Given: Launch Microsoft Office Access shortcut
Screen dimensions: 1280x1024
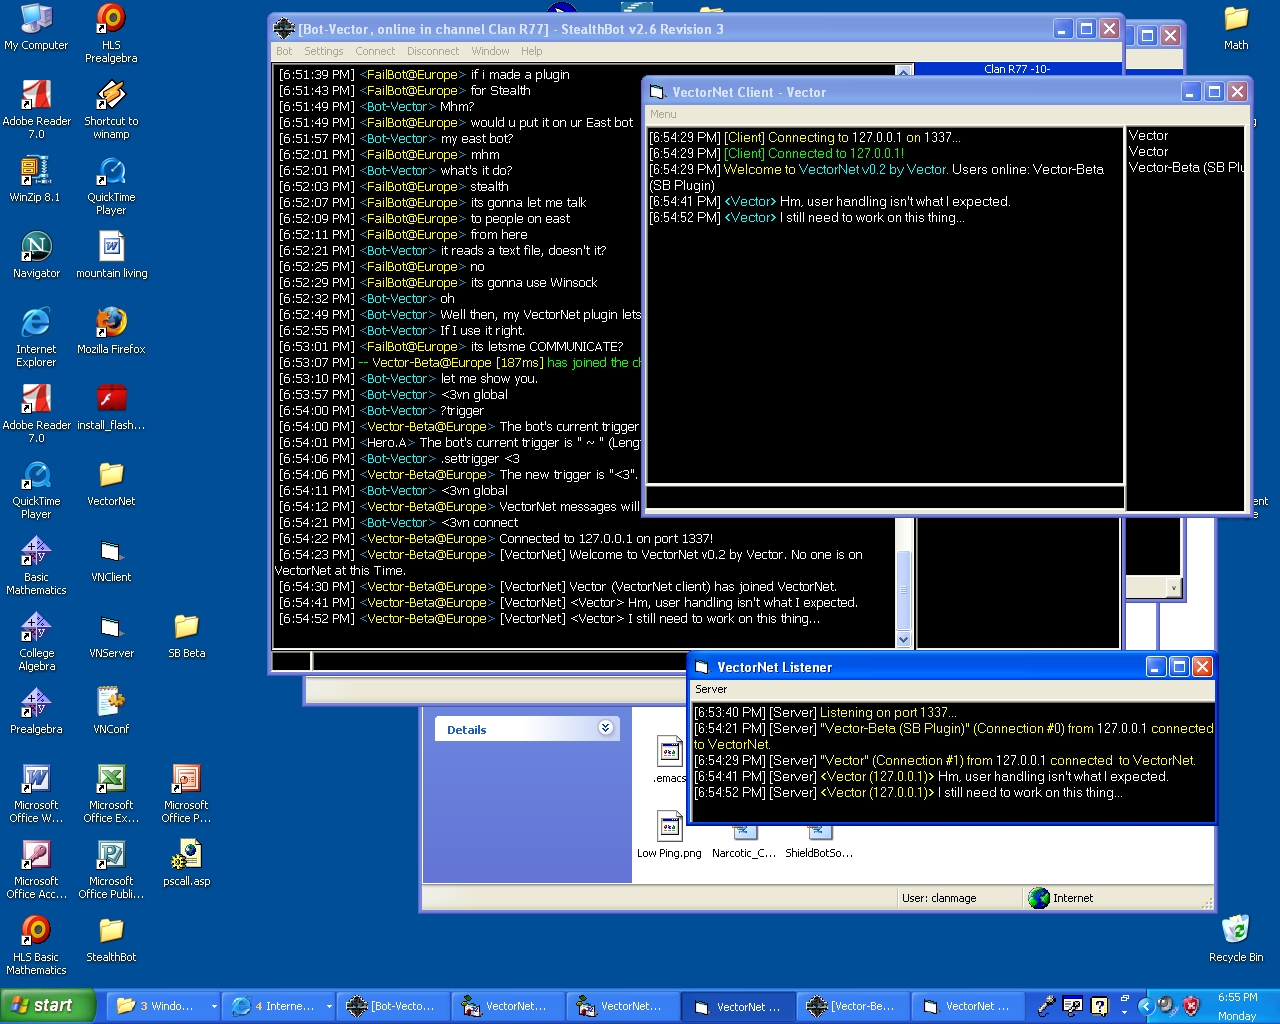Looking at the screenshot, I should tap(36, 869).
